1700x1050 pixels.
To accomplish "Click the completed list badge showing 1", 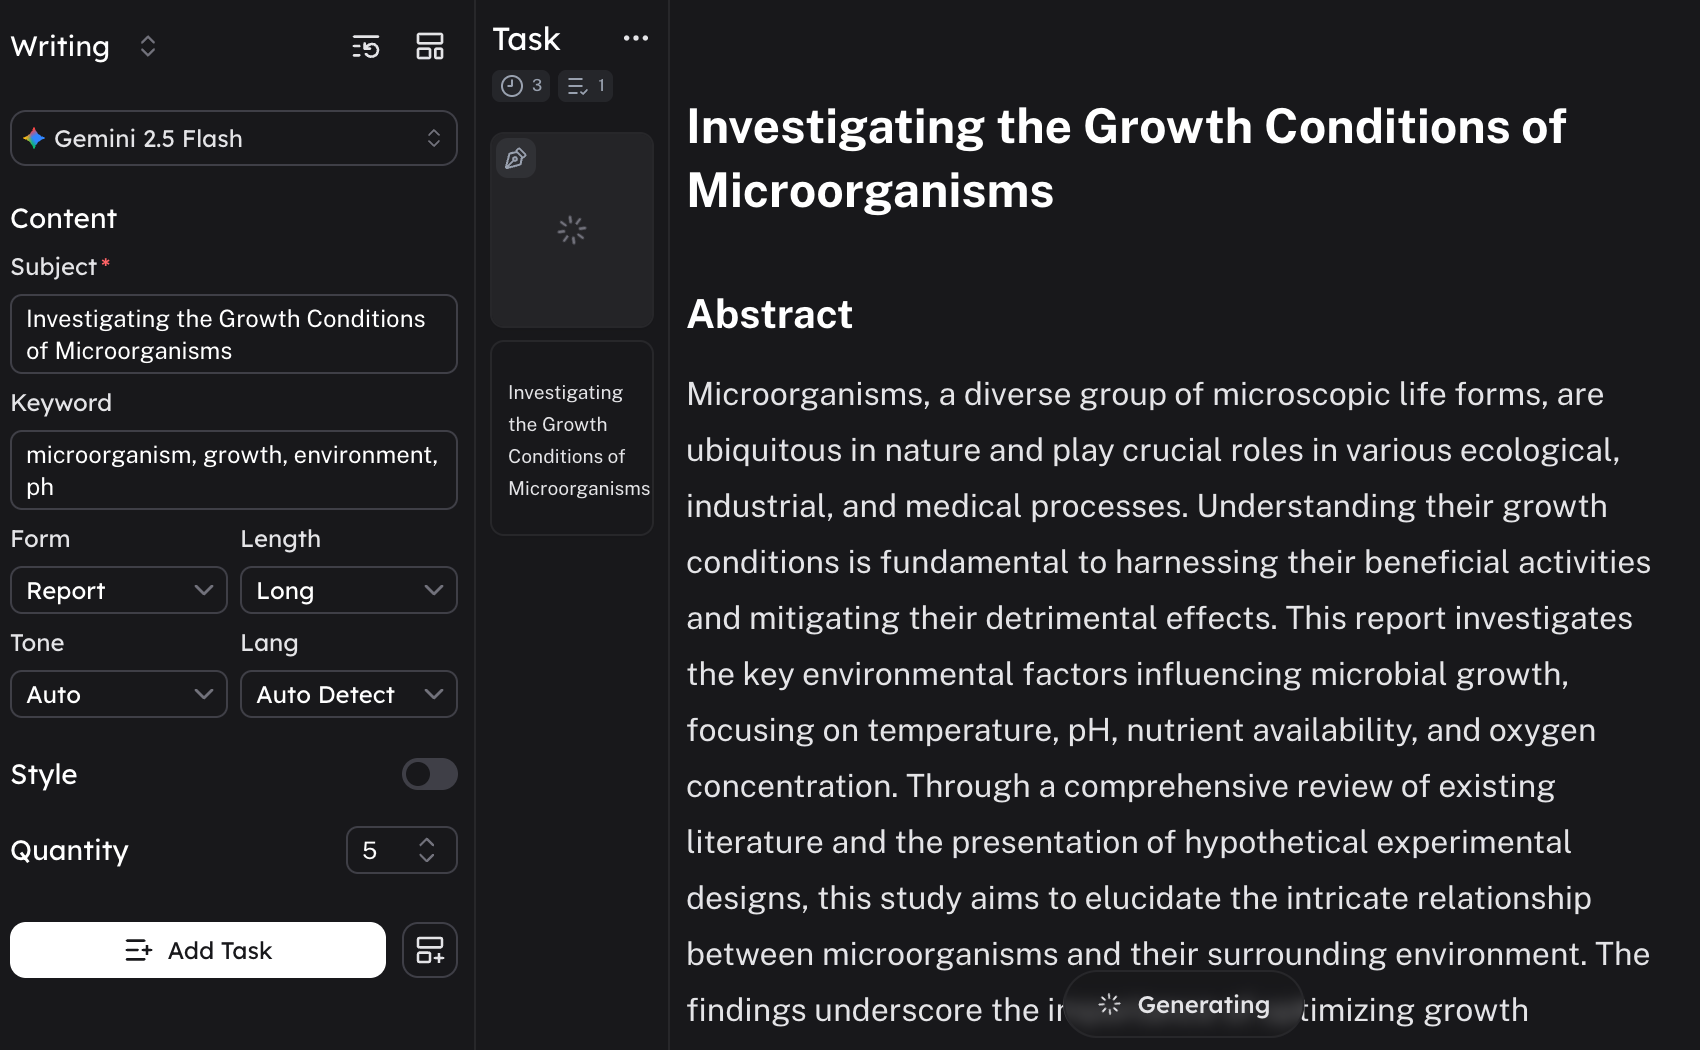I will click(585, 86).
